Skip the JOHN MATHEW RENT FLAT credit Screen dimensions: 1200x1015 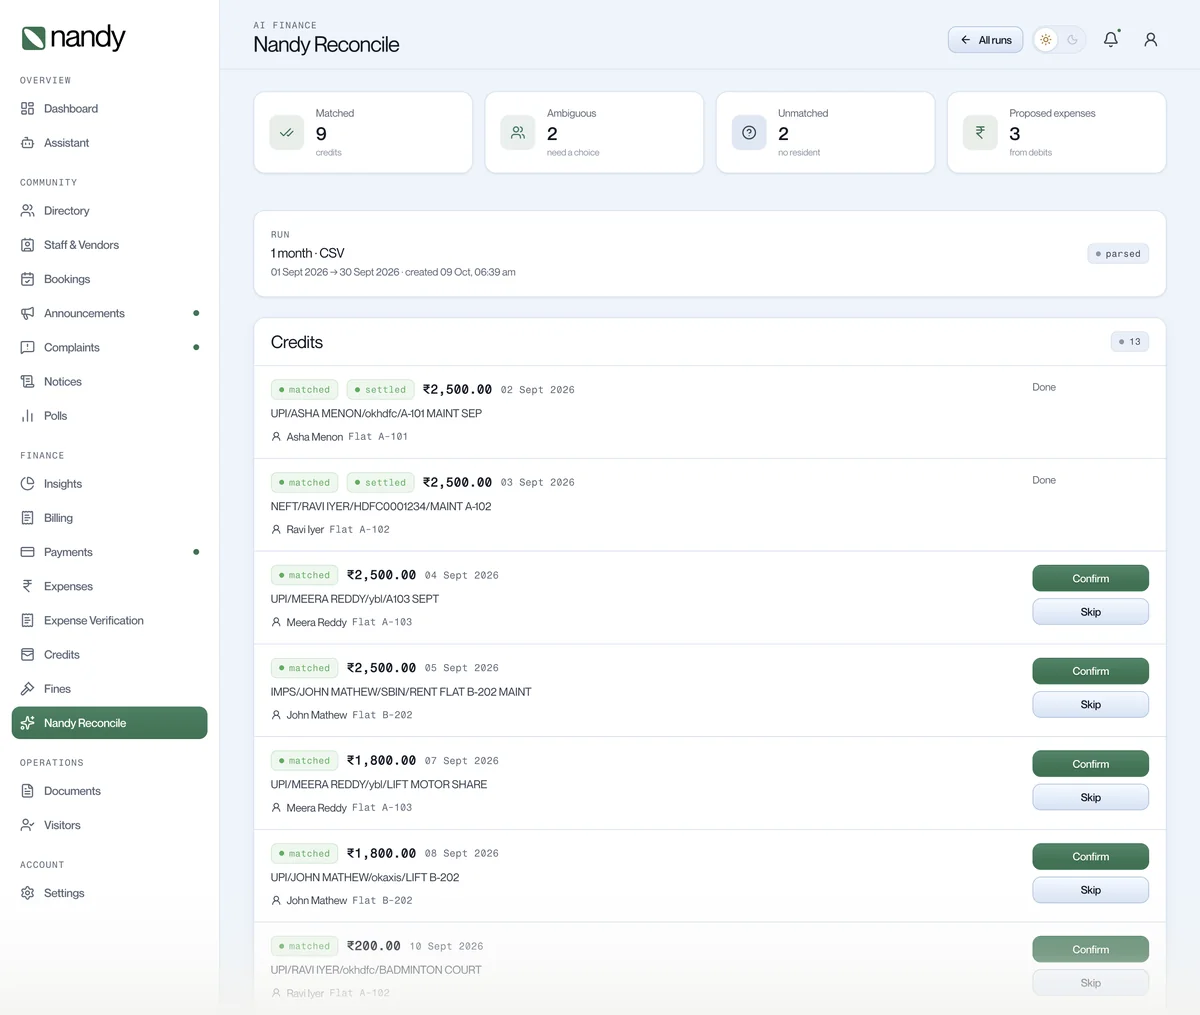pyautogui.click(x=1090, y=705)
